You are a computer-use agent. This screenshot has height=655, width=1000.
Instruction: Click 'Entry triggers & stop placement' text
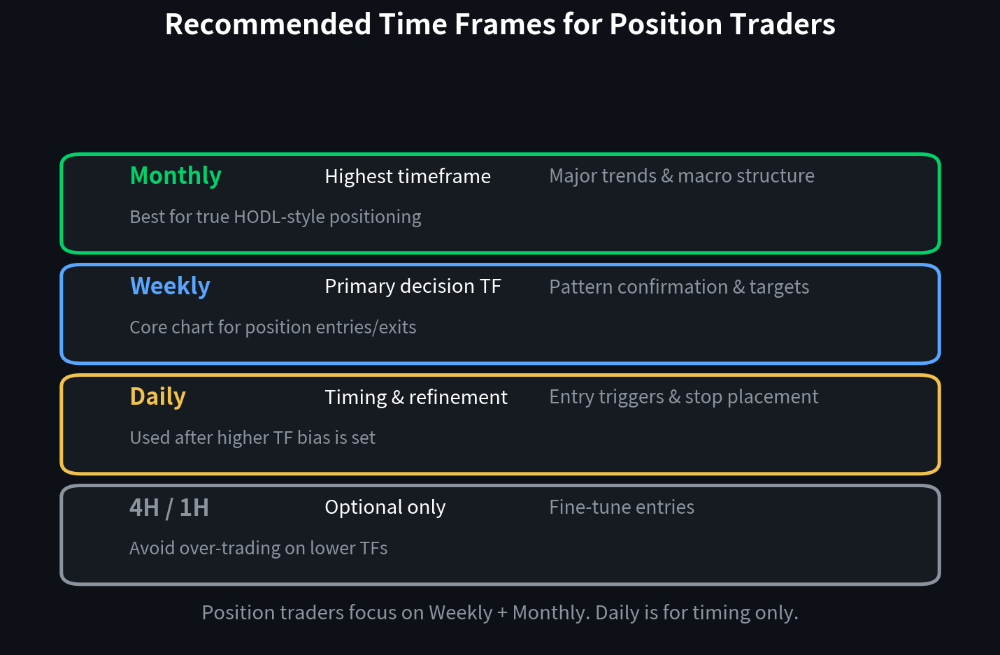tap(684, 397)
